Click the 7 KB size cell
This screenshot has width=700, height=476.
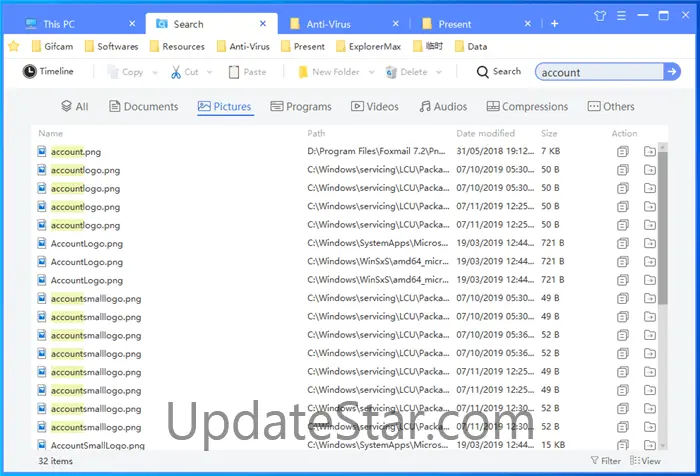pos(550,151)
